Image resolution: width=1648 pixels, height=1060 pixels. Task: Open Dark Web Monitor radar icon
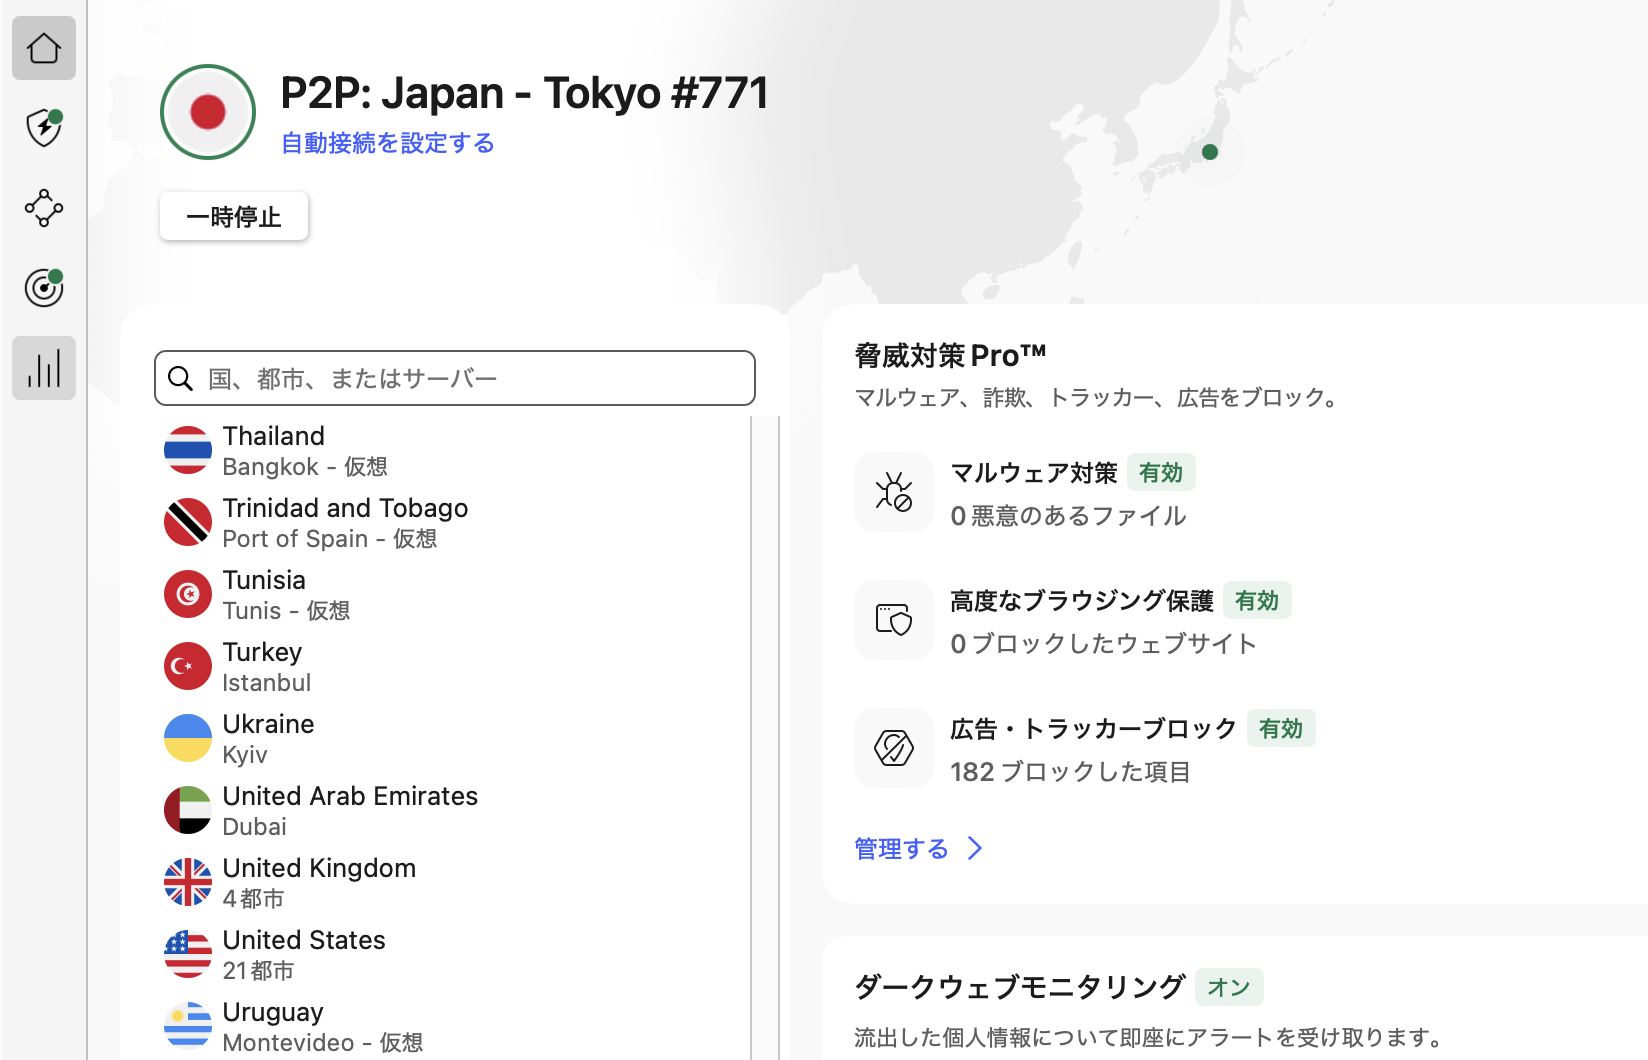click(44, 288)
